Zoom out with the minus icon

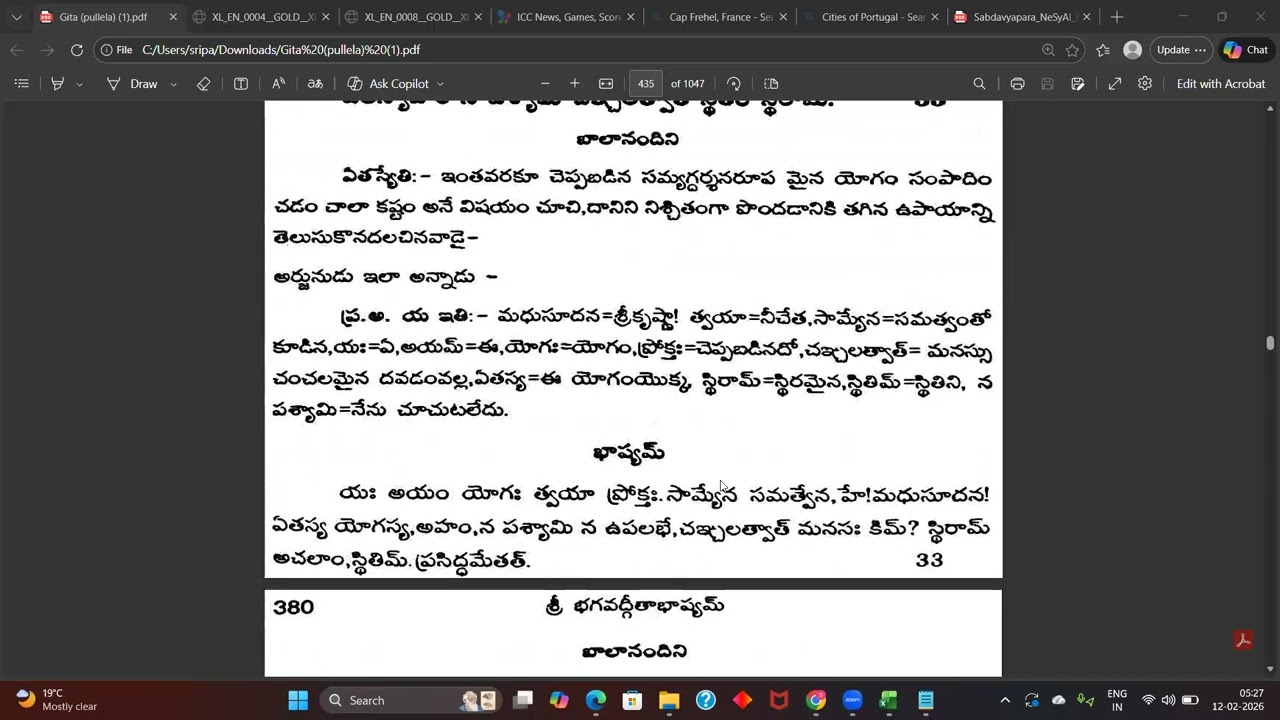tap(545, 84)
